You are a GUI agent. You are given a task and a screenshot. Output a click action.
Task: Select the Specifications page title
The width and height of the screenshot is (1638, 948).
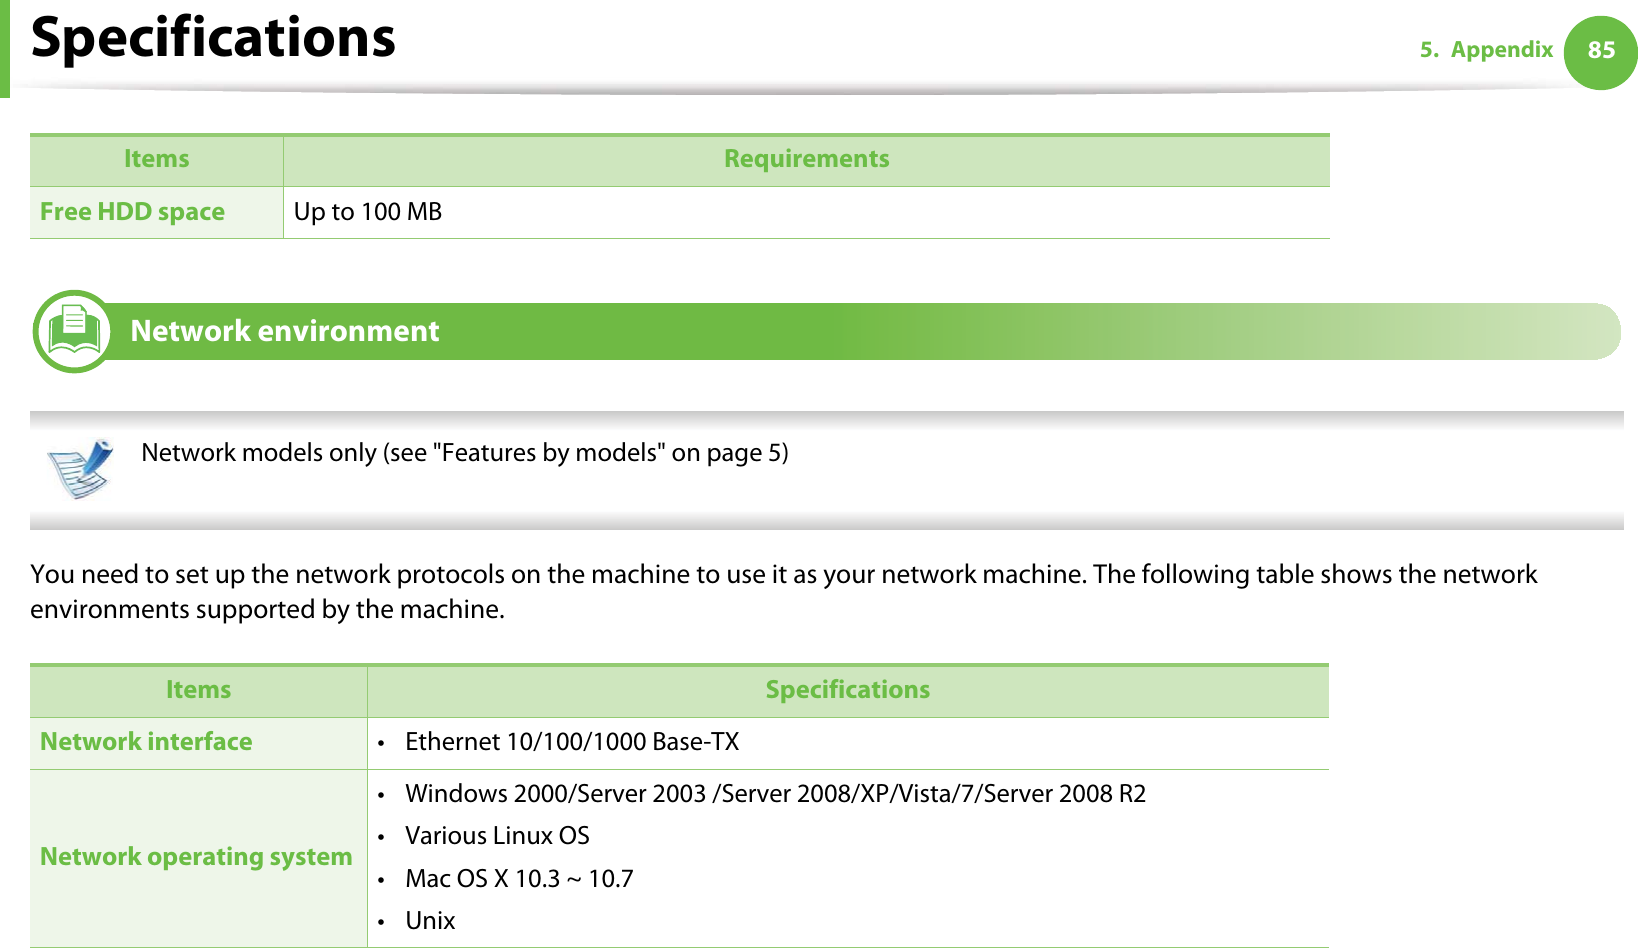pos(213,38)
